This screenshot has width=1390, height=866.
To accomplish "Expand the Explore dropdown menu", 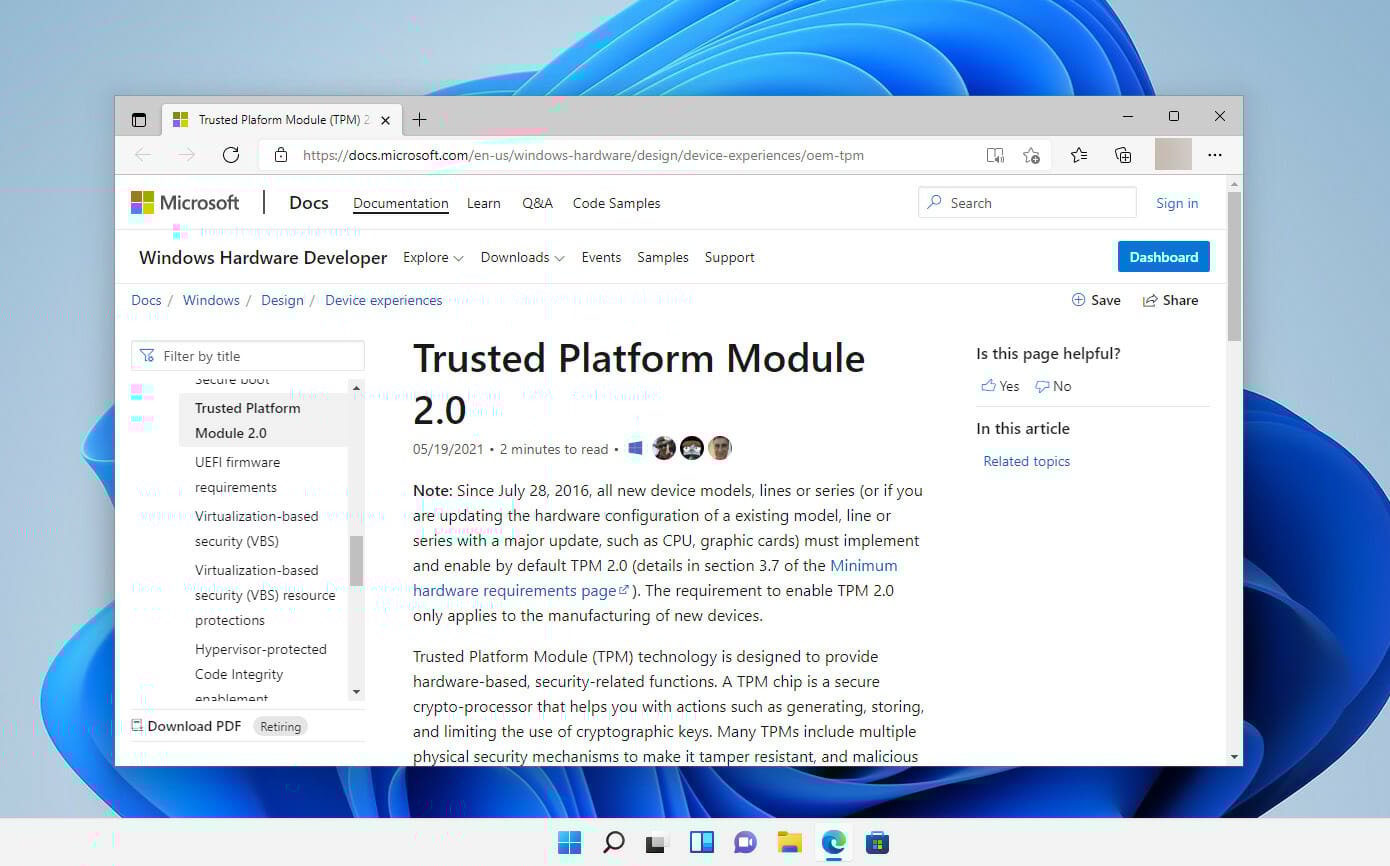I will coord(433,257).
